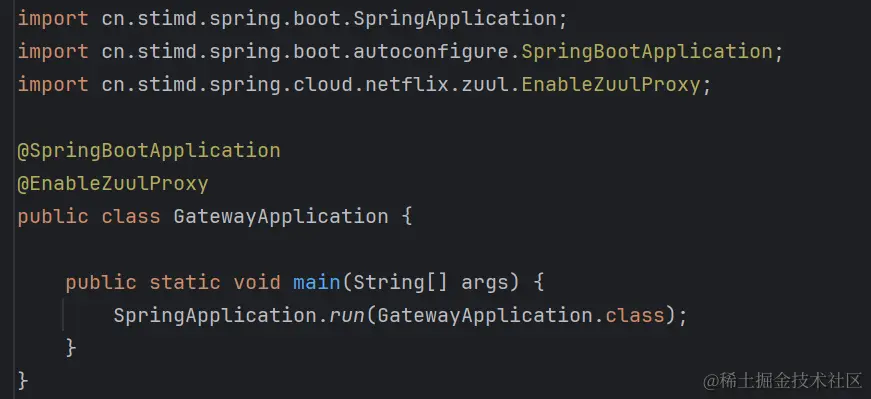
Task: Click the class keyword before GatewayApplication
Action: pos(131,216)
